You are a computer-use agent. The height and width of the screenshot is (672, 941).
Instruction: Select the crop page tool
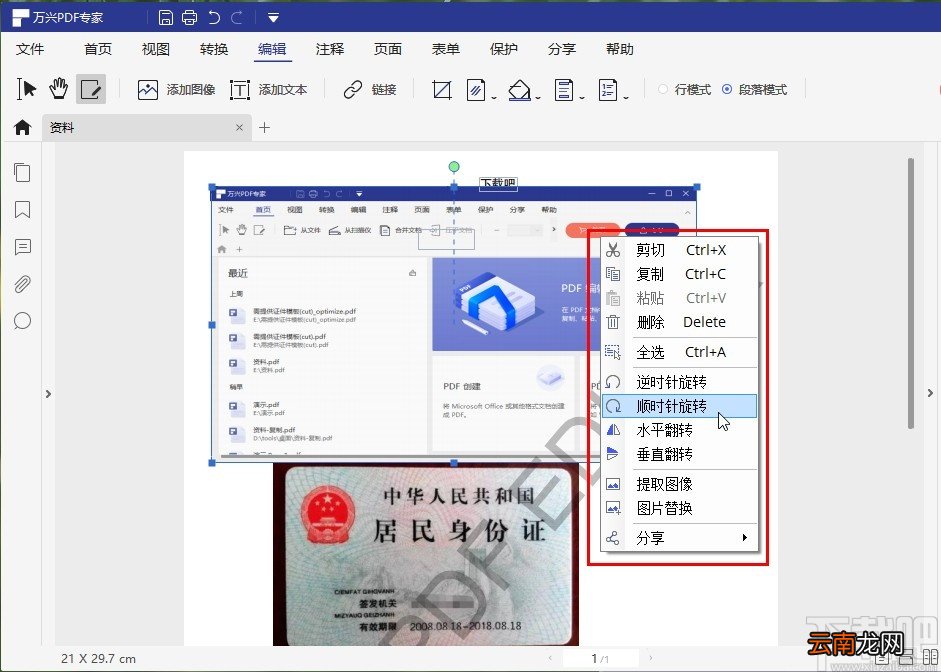[x=442, y=90]
